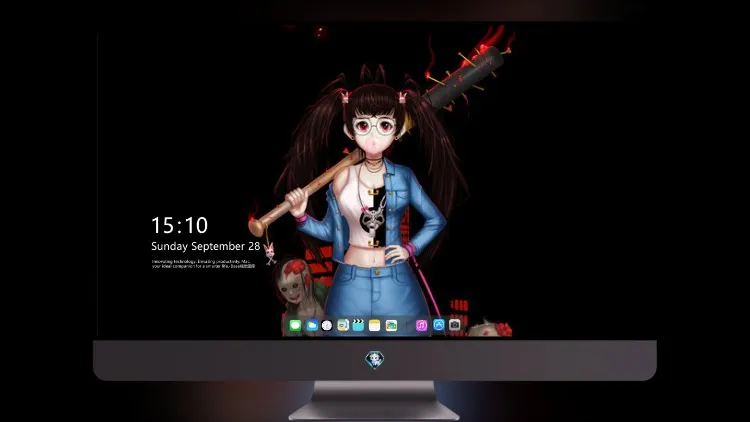This screenshot has height=422, width=750.
Task: Open the Camera app in the dock
Action: (455, 325)
